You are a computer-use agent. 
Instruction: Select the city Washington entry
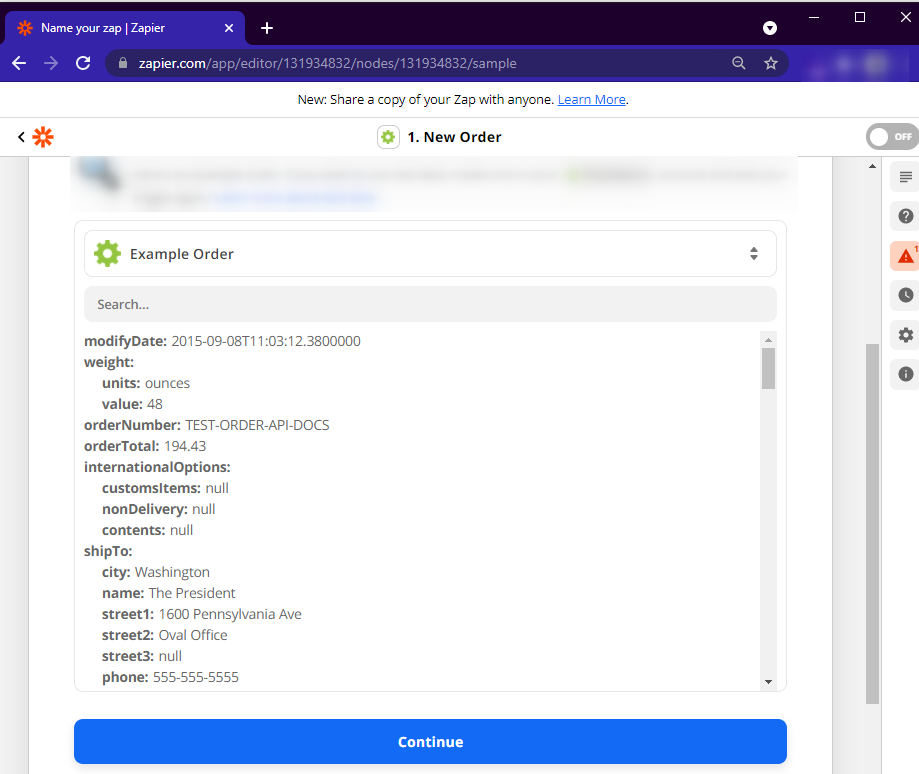(156, 572)
